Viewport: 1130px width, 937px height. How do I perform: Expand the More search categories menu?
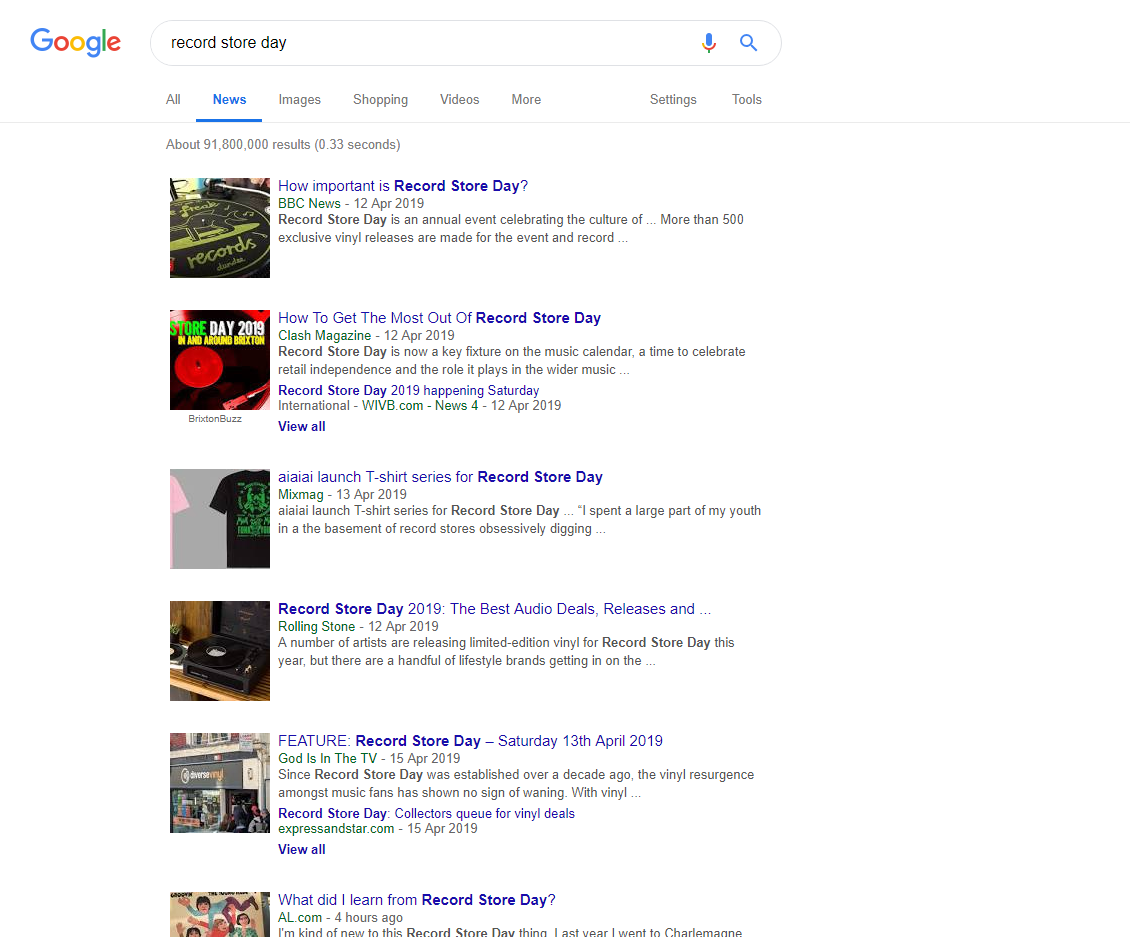[526, 99]
